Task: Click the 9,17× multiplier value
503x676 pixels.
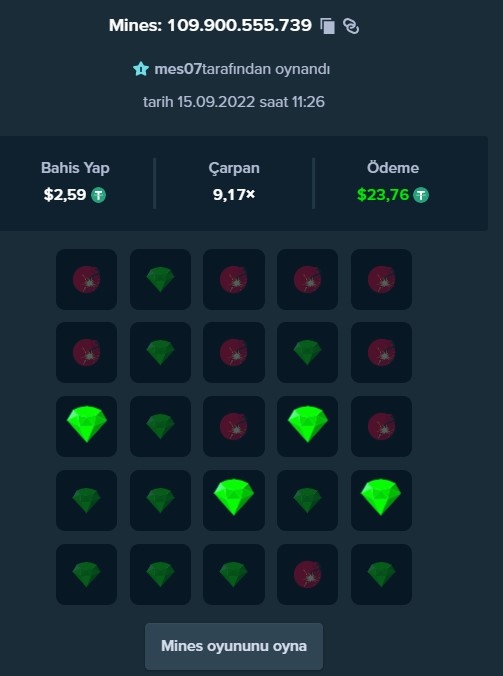Action: click(234, 195)
